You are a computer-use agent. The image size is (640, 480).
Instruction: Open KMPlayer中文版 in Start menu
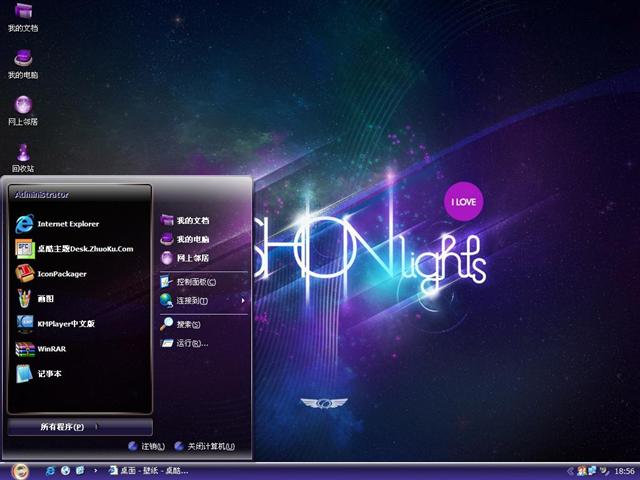(x=64, y=324)
